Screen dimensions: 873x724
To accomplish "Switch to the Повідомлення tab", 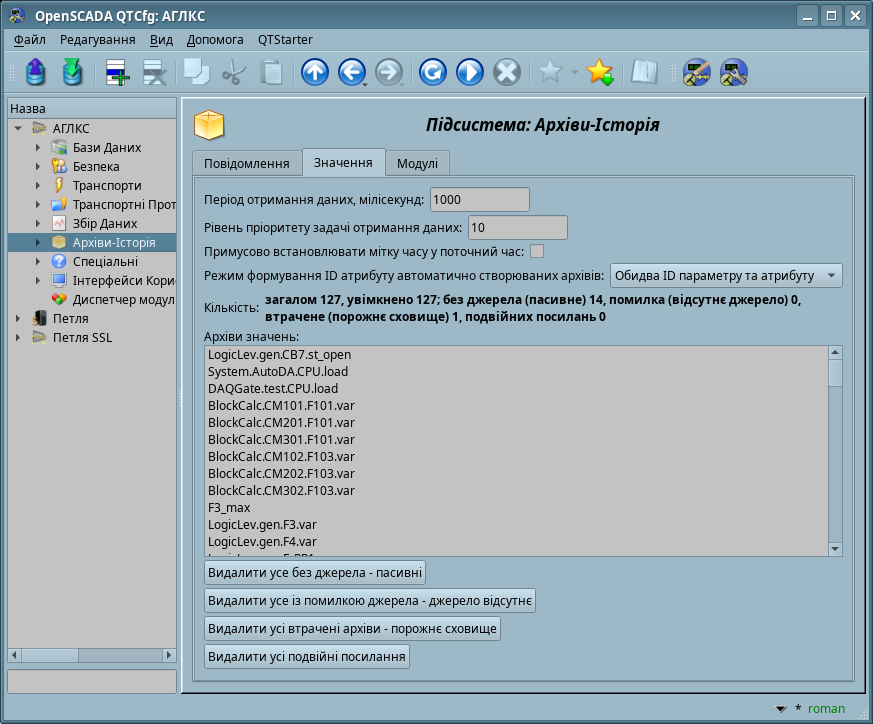I will click(246, 163).
